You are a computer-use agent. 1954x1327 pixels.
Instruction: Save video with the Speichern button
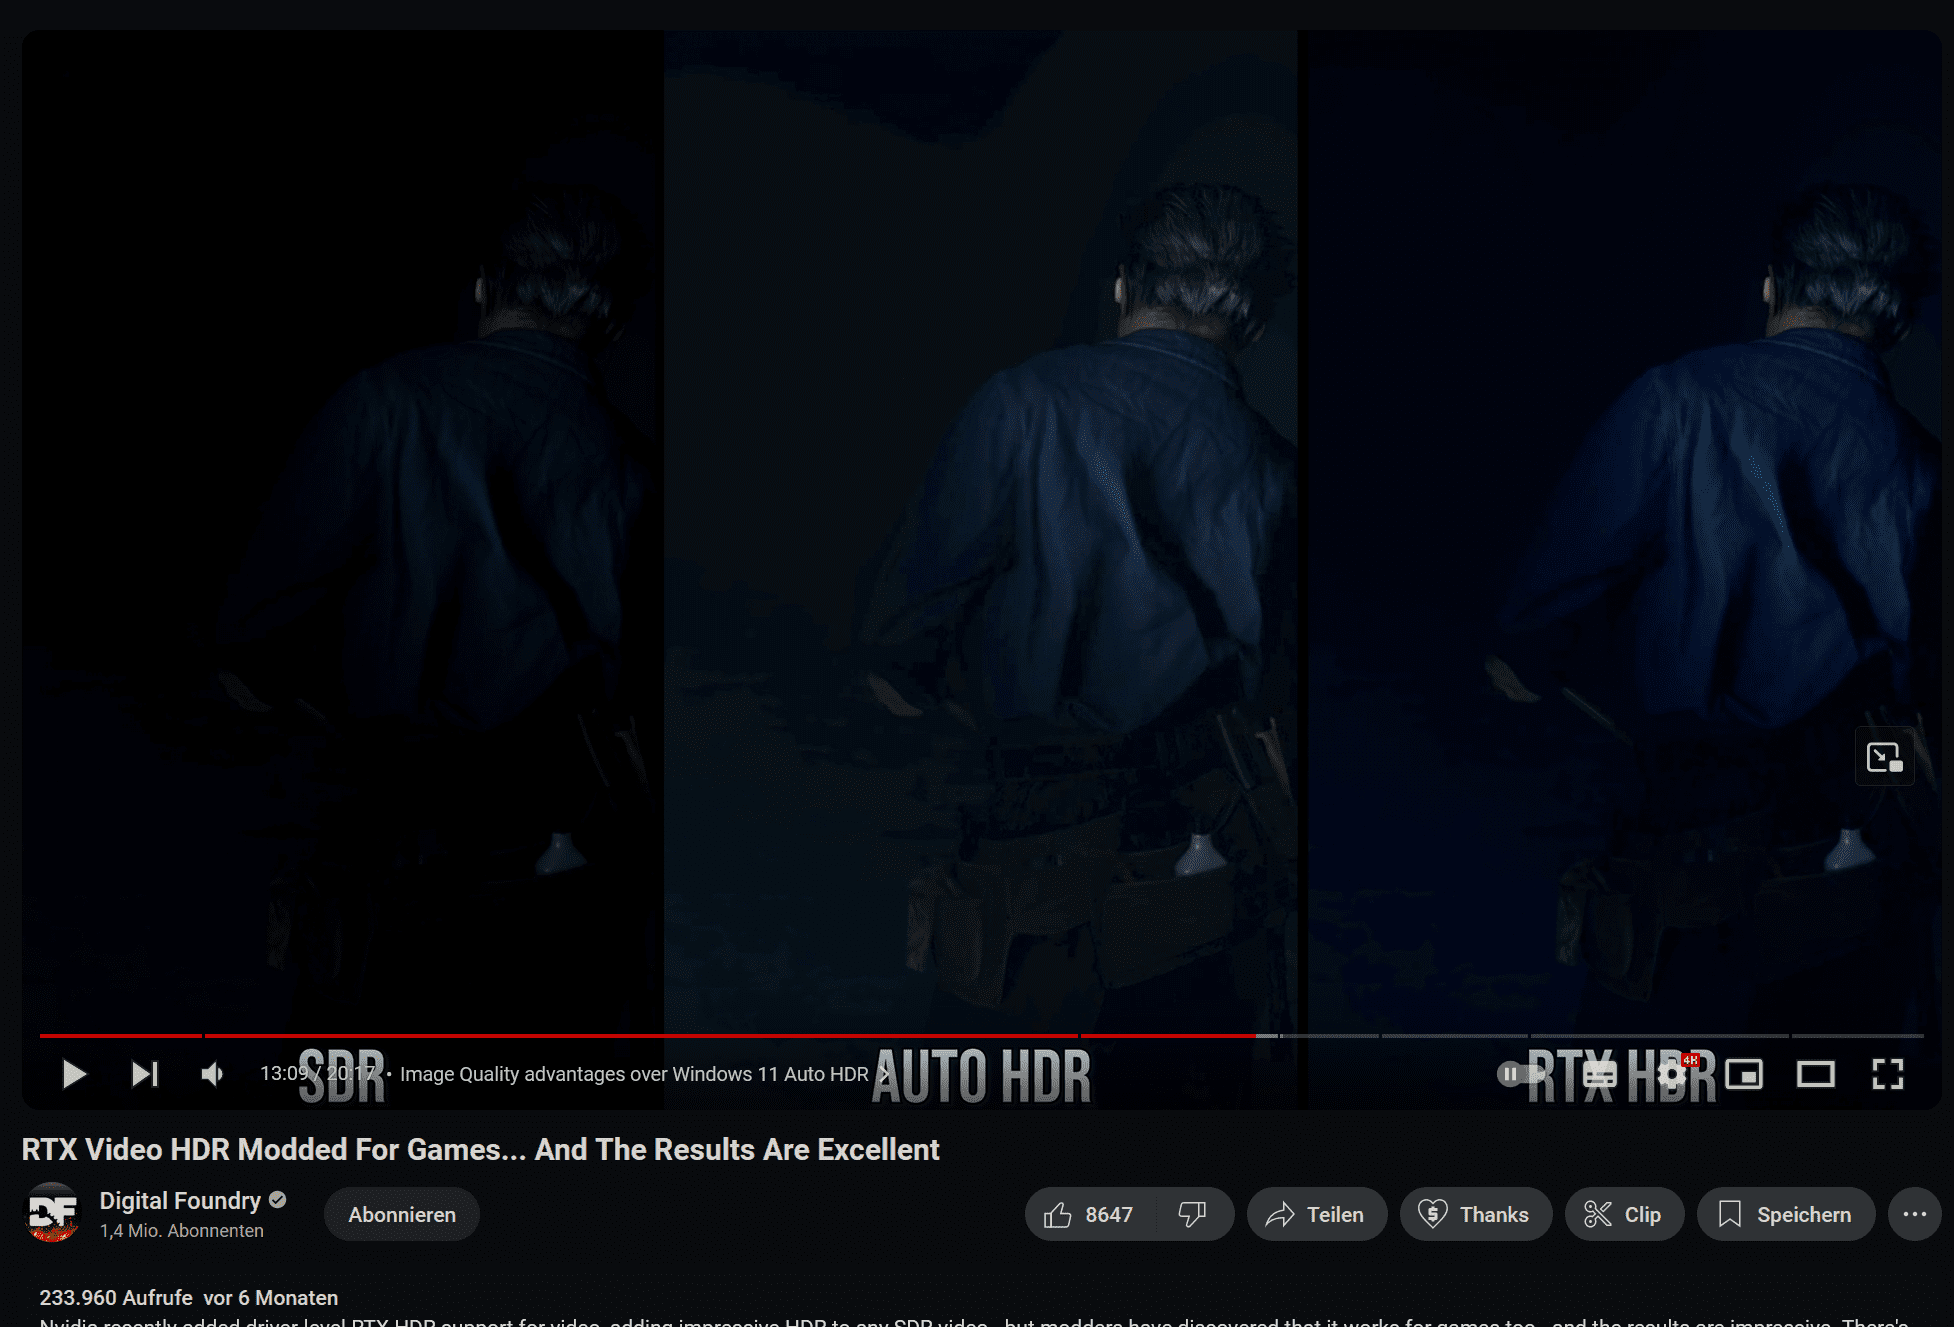coord(1786,1214)
